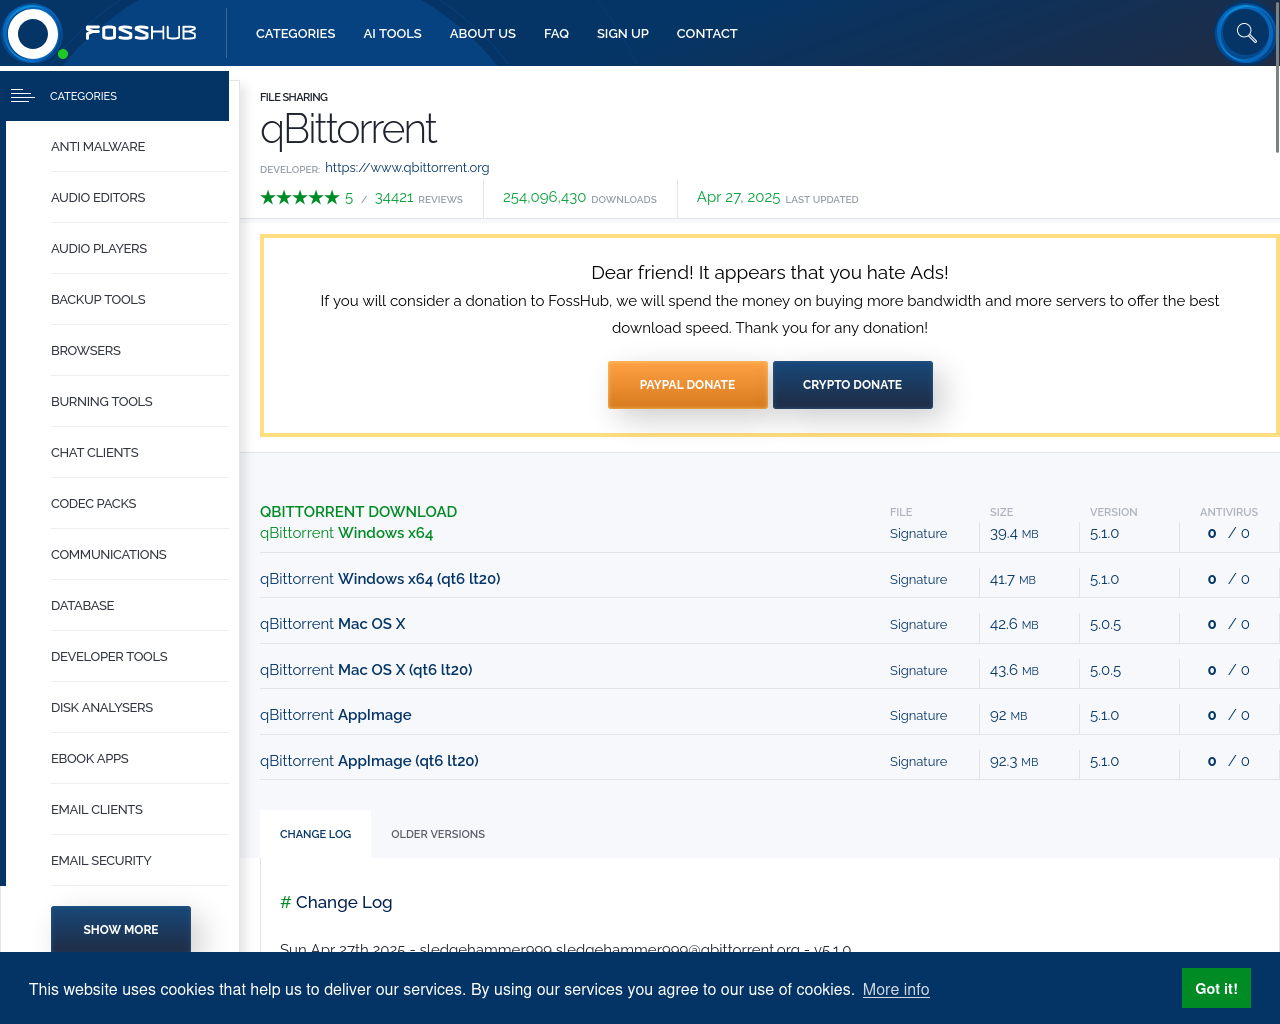Open Signature for Mac OS X (qt6 lt20)

click(919, 670)
